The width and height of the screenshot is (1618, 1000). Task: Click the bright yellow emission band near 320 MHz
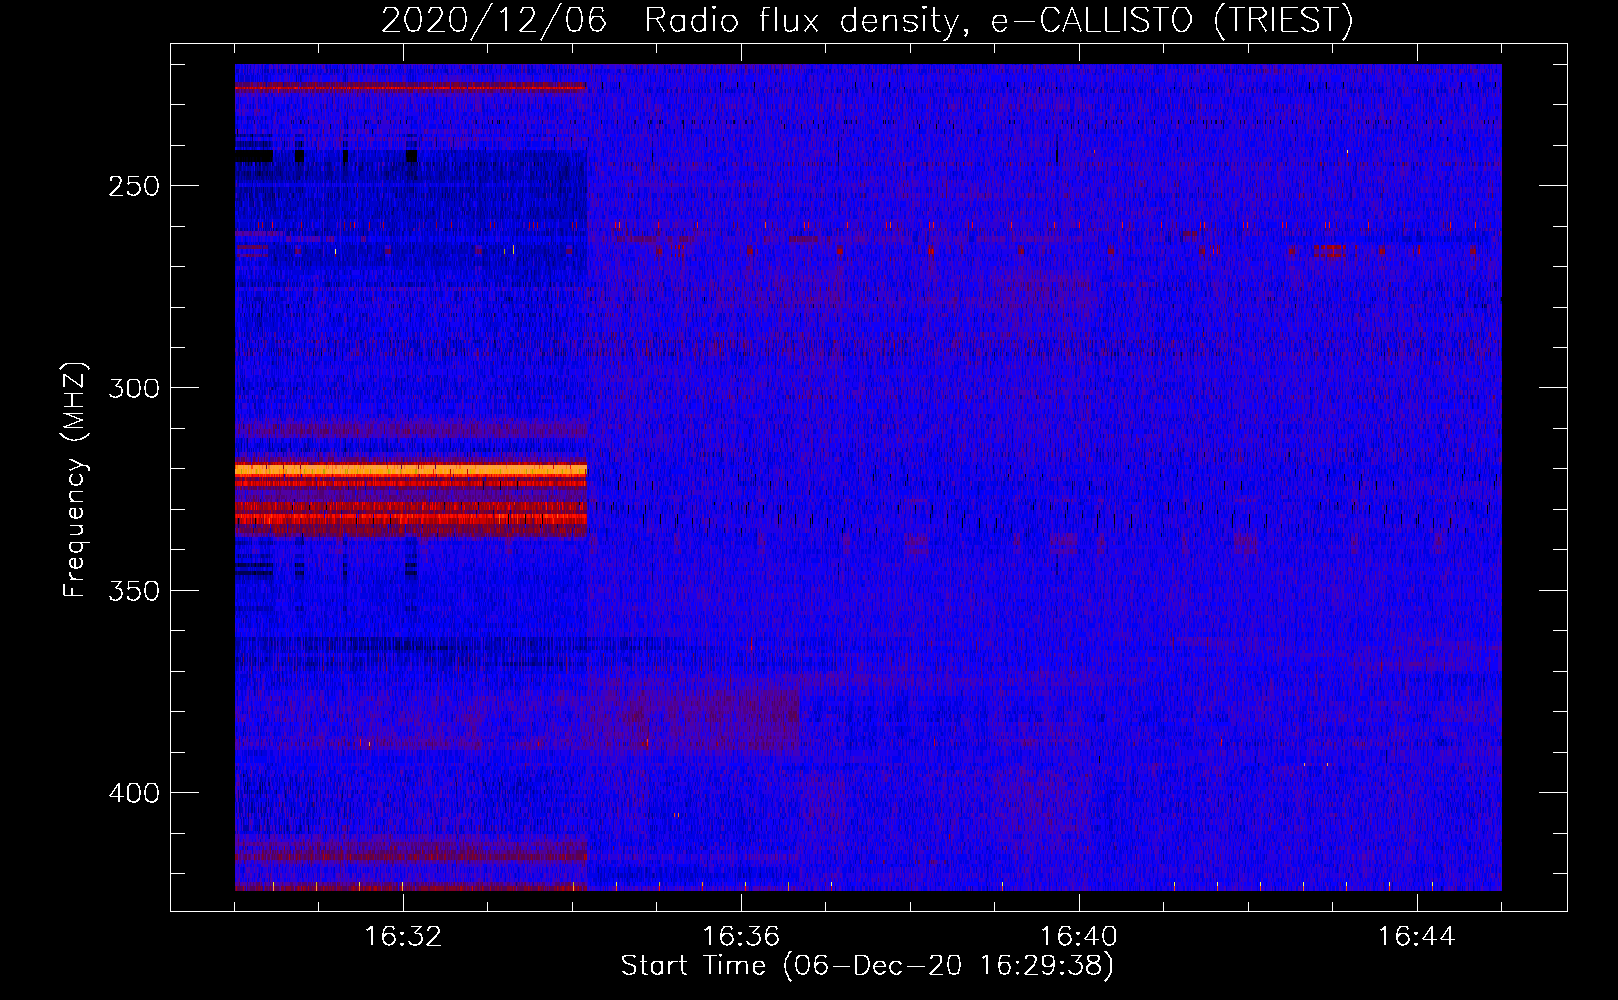(411, 469)
